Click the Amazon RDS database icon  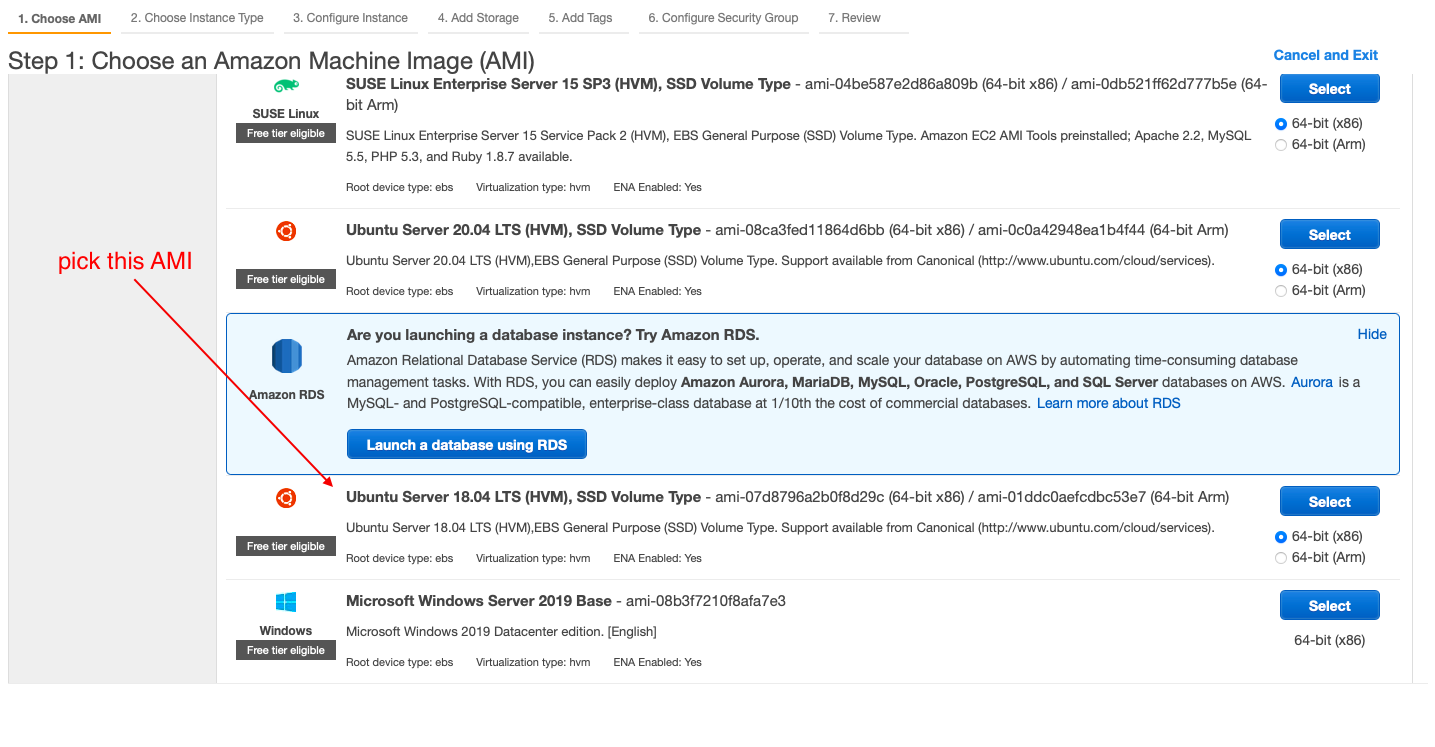pyautogui.click(x=287, y=356)
